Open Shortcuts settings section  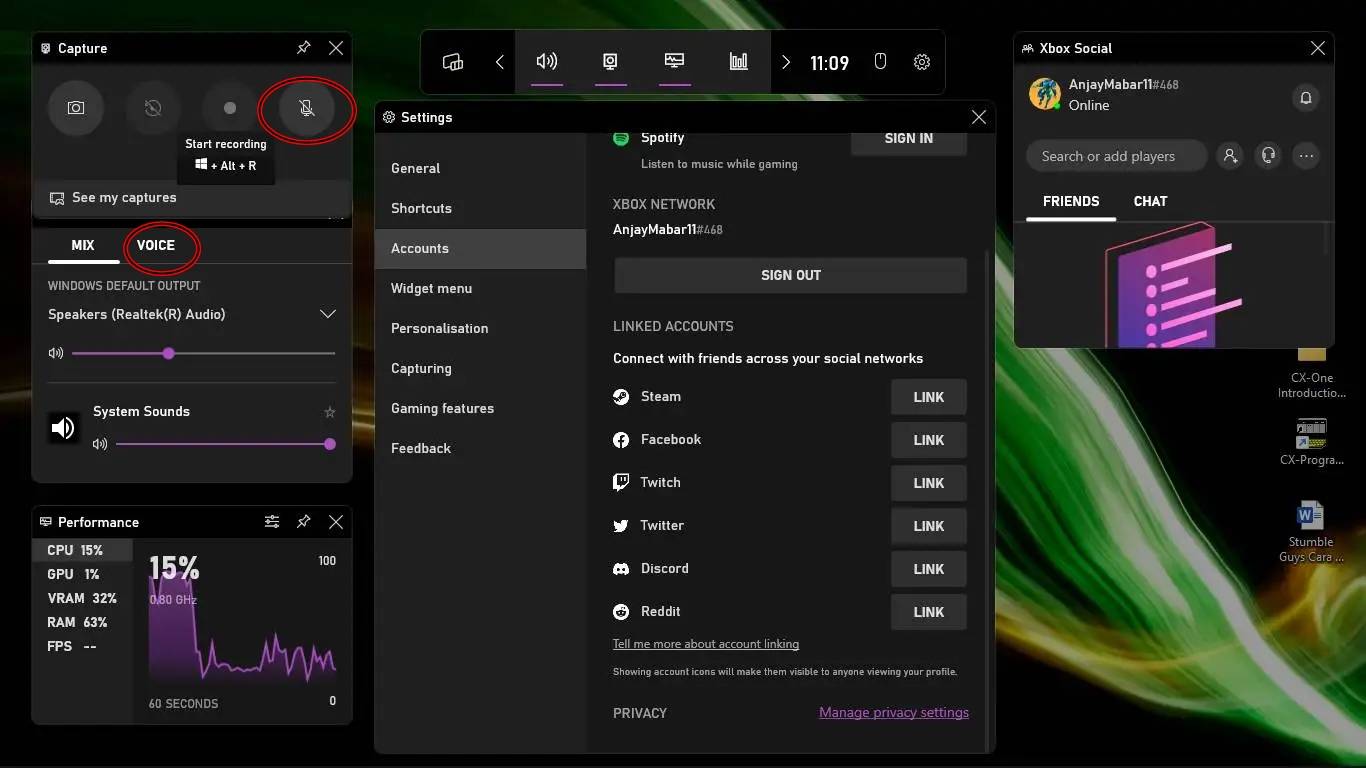(480, 209)
